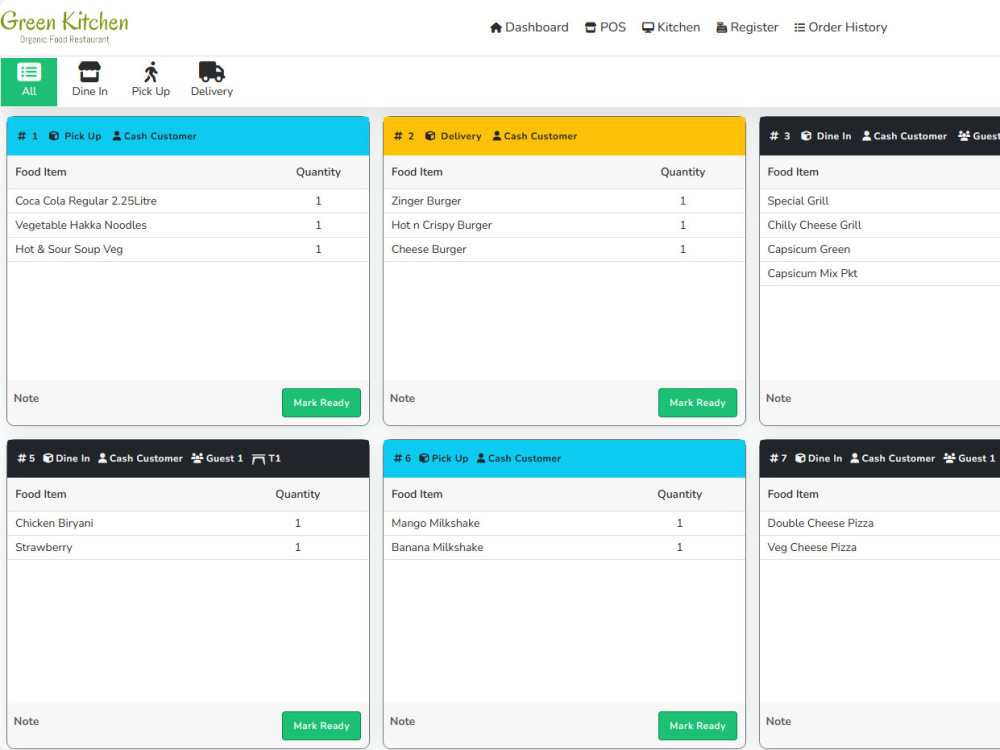Click the monitor icon beside Kitchen
Image resolution: width=1000 pixels, height=750 pixels.
pyautogui.click(x=648, y=27)
